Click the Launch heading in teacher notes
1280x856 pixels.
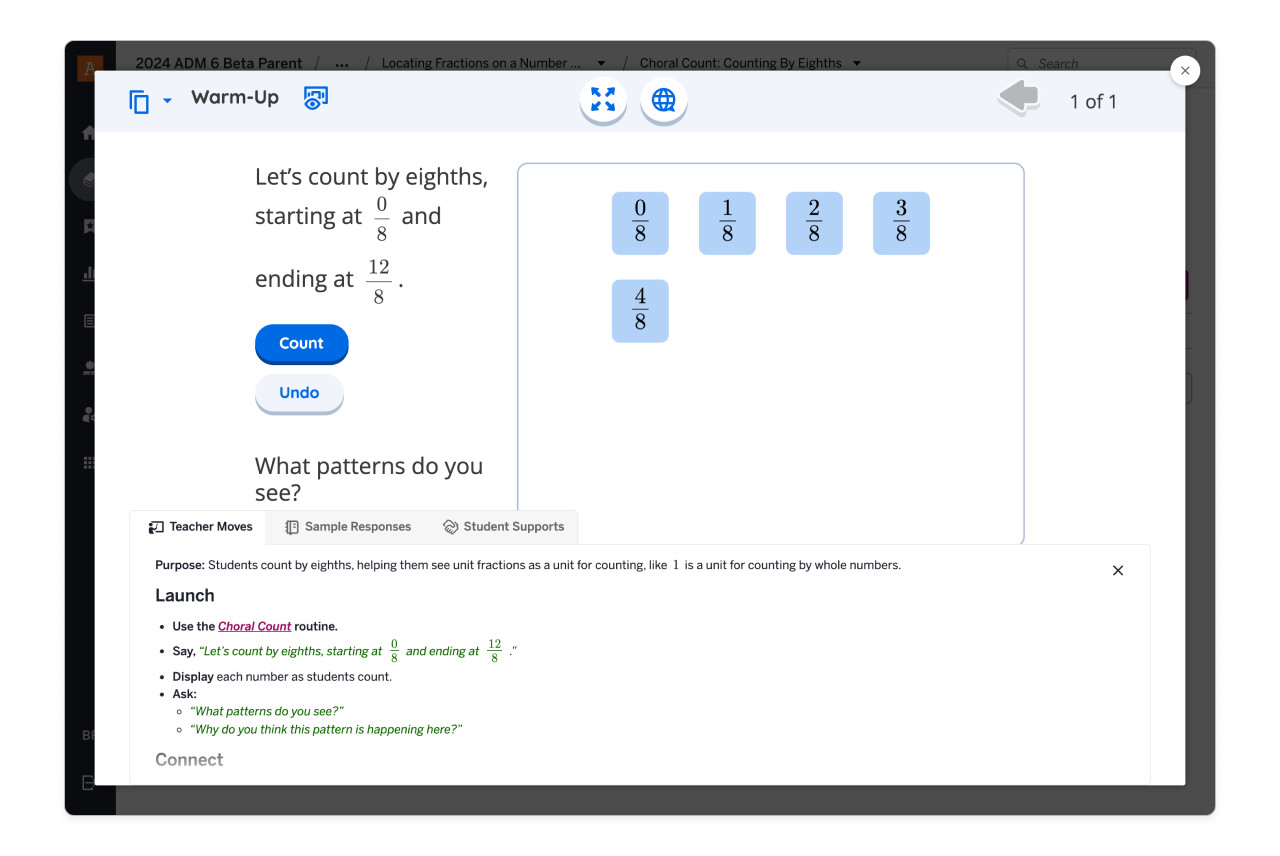185,595
